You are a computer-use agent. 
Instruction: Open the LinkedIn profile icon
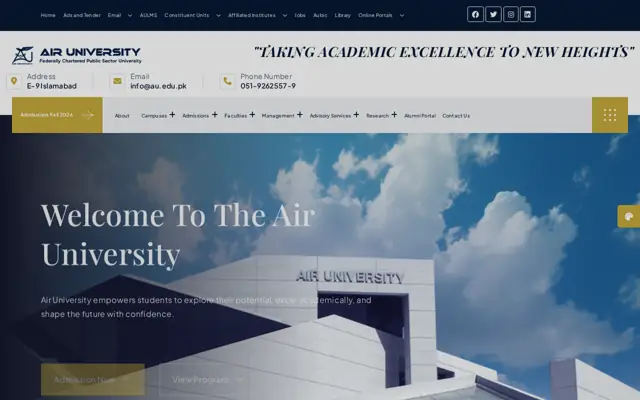click(528, 15)
